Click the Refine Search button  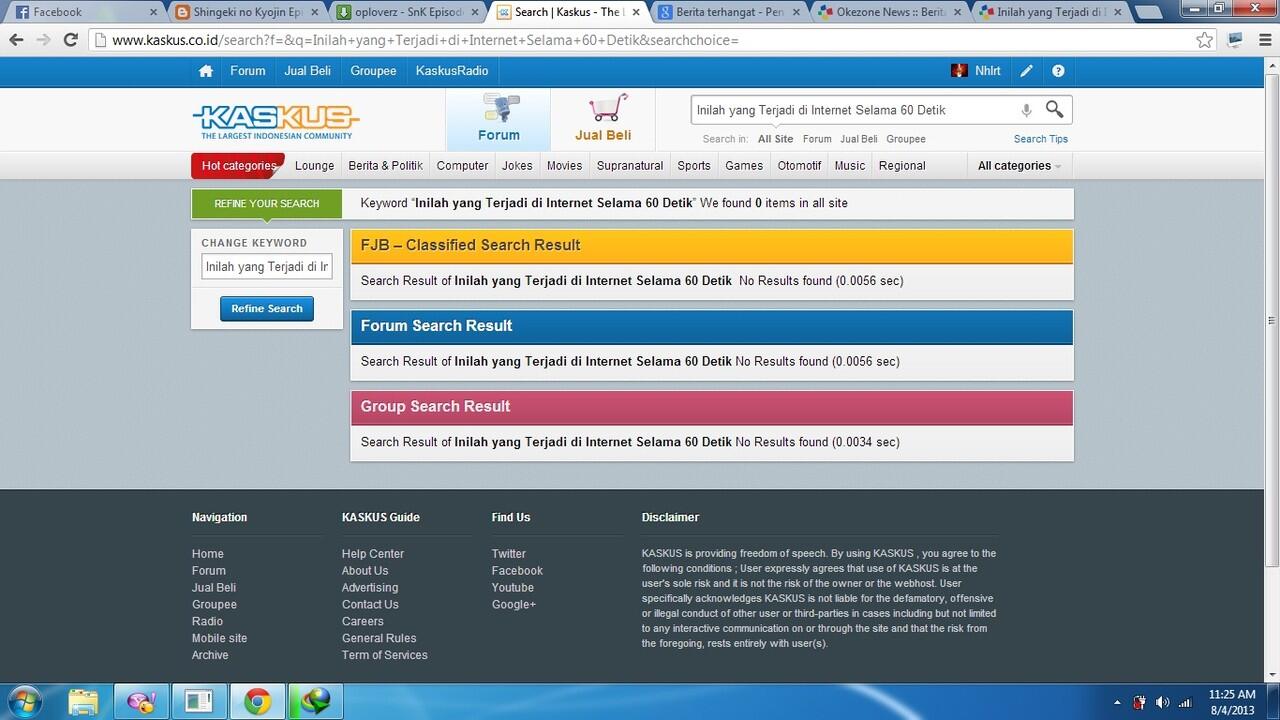coord(267,309)
